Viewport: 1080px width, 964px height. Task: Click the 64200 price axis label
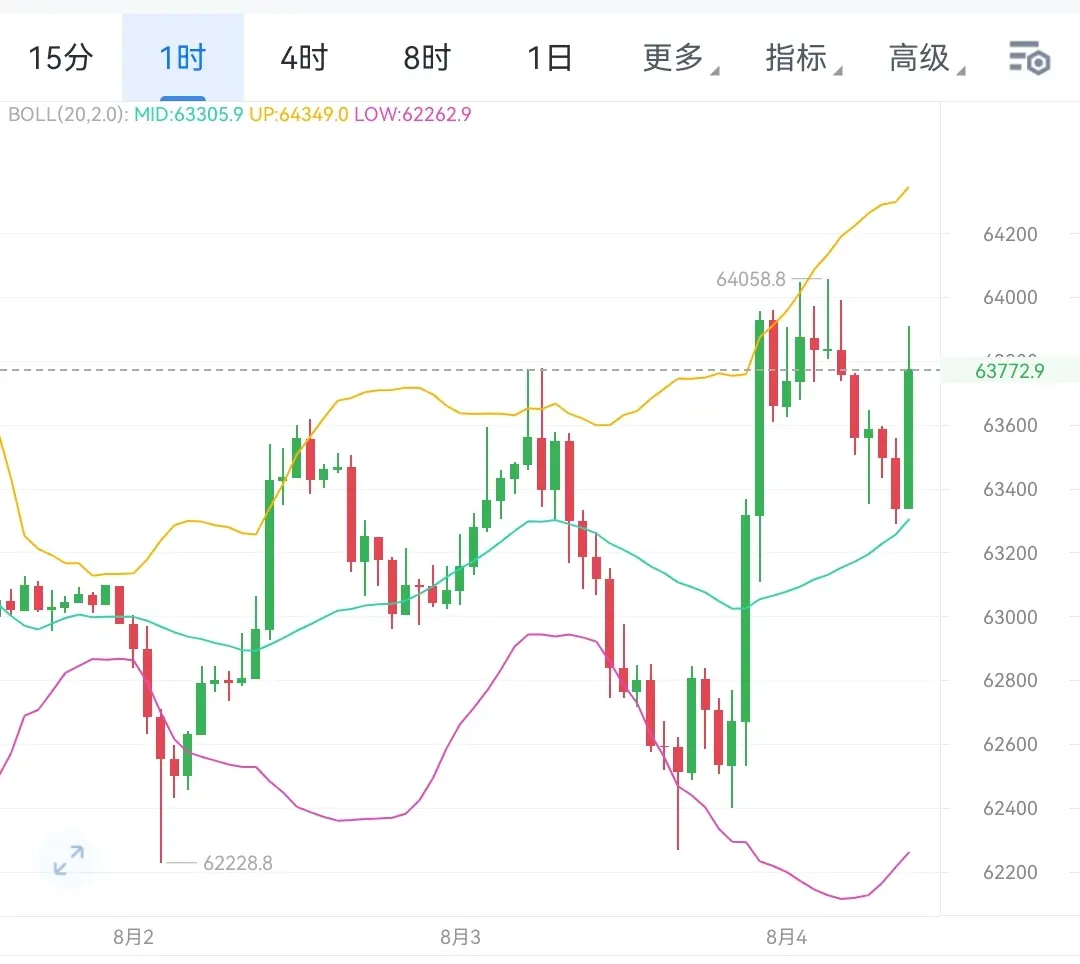[x=1010, y=234]
